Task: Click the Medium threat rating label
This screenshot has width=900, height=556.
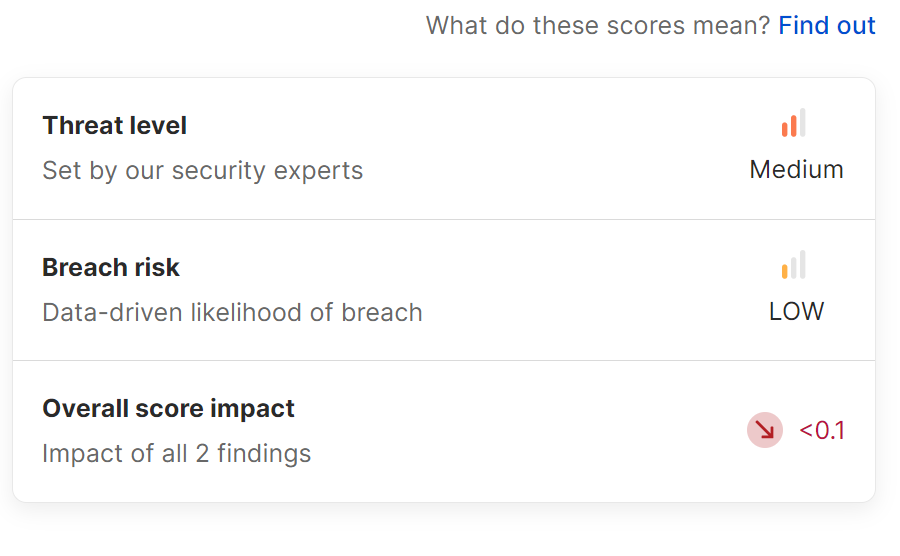Action: click(x=796, y=170)
